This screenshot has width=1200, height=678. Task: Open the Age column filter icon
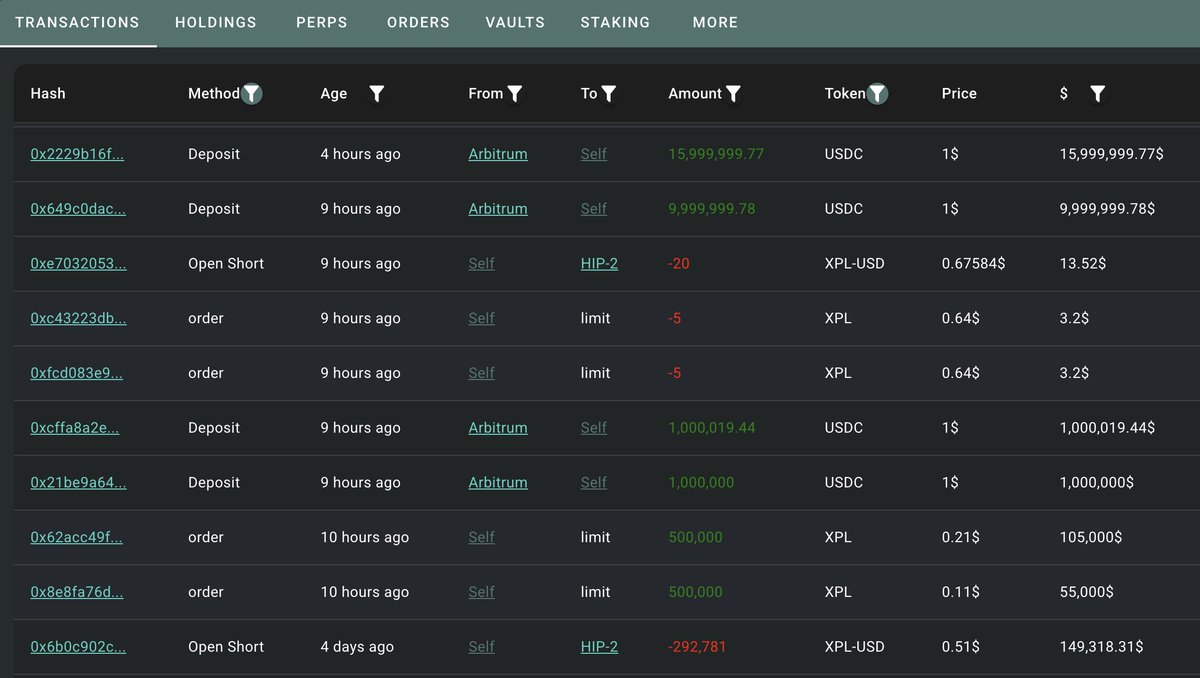[x=377, y=94]
